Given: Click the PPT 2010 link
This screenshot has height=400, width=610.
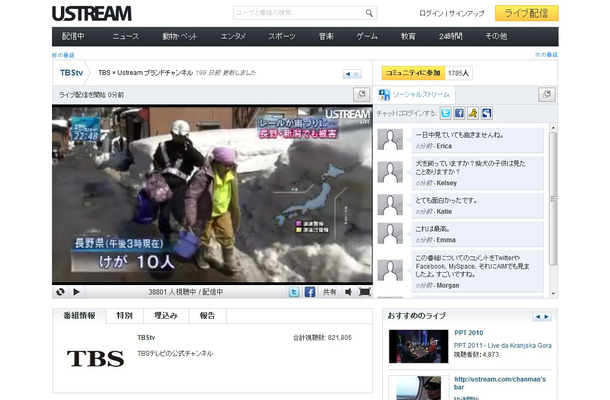Looking at the screenshot, I should pos(469,333).
